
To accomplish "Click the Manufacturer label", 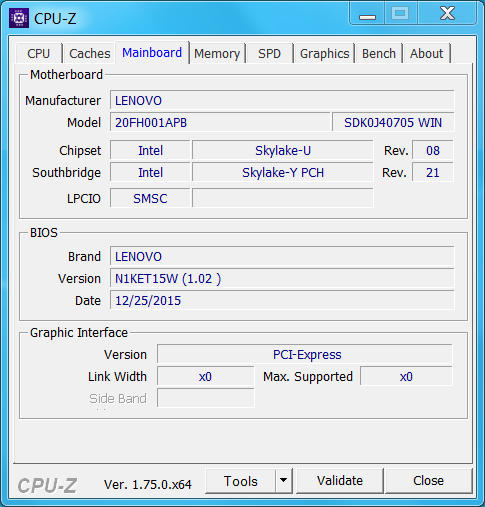I will tap(63, 100).
